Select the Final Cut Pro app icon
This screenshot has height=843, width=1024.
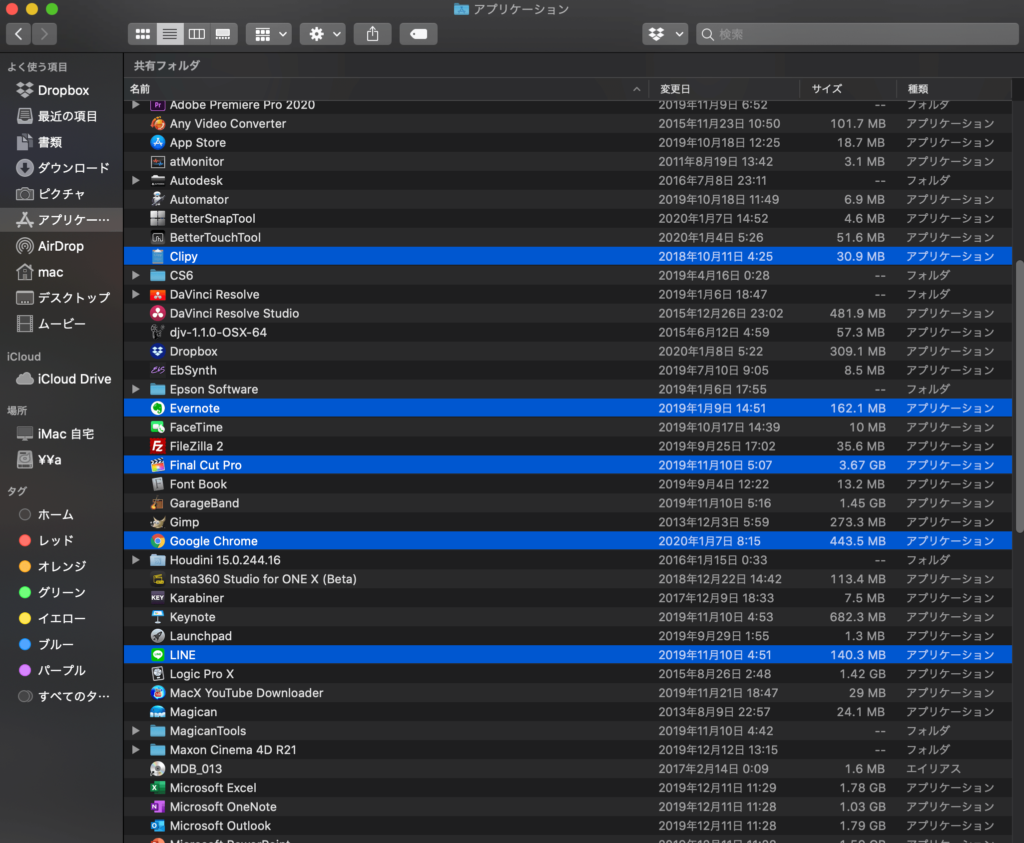point(157,465)
